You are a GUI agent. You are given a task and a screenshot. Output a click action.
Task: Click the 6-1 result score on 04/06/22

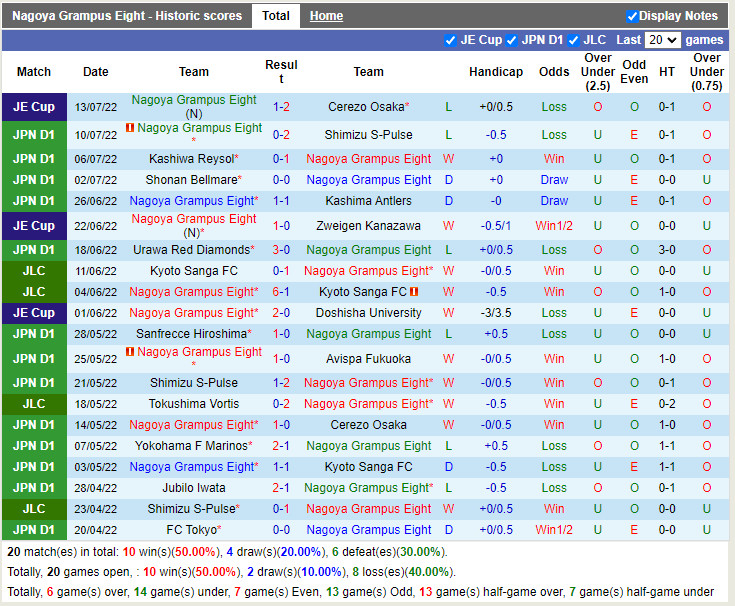click(281, 292)
